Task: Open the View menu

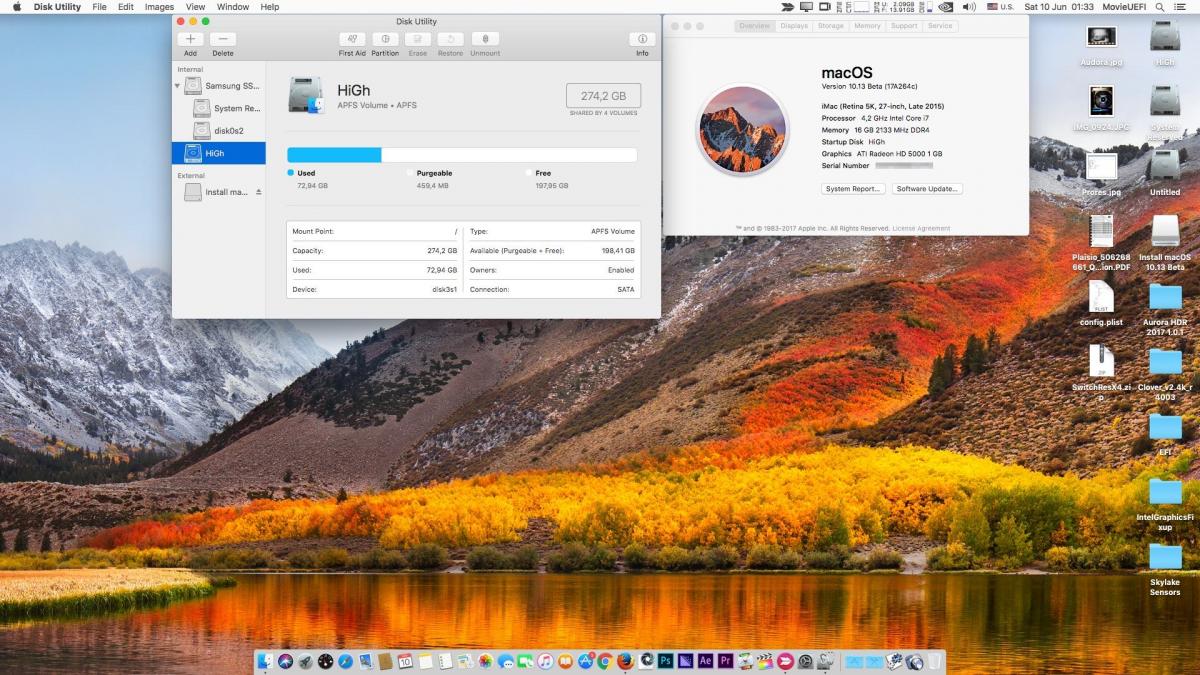Action: (x=195, y=7)
